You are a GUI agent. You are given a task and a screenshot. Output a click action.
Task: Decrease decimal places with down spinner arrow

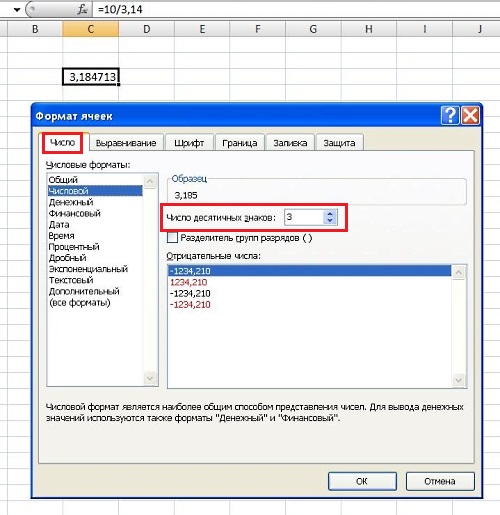[x=330, y=220]
